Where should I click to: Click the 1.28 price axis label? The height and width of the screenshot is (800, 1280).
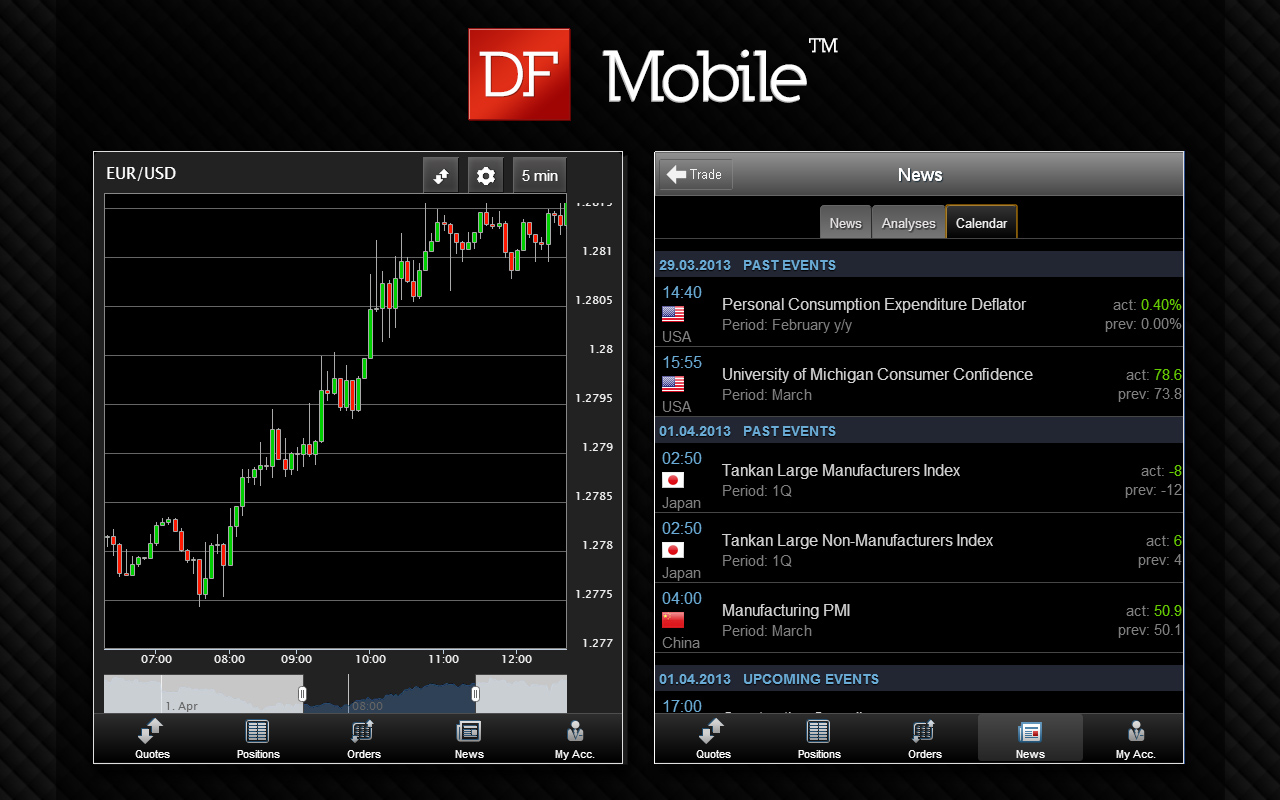click(x=601, y=349)
